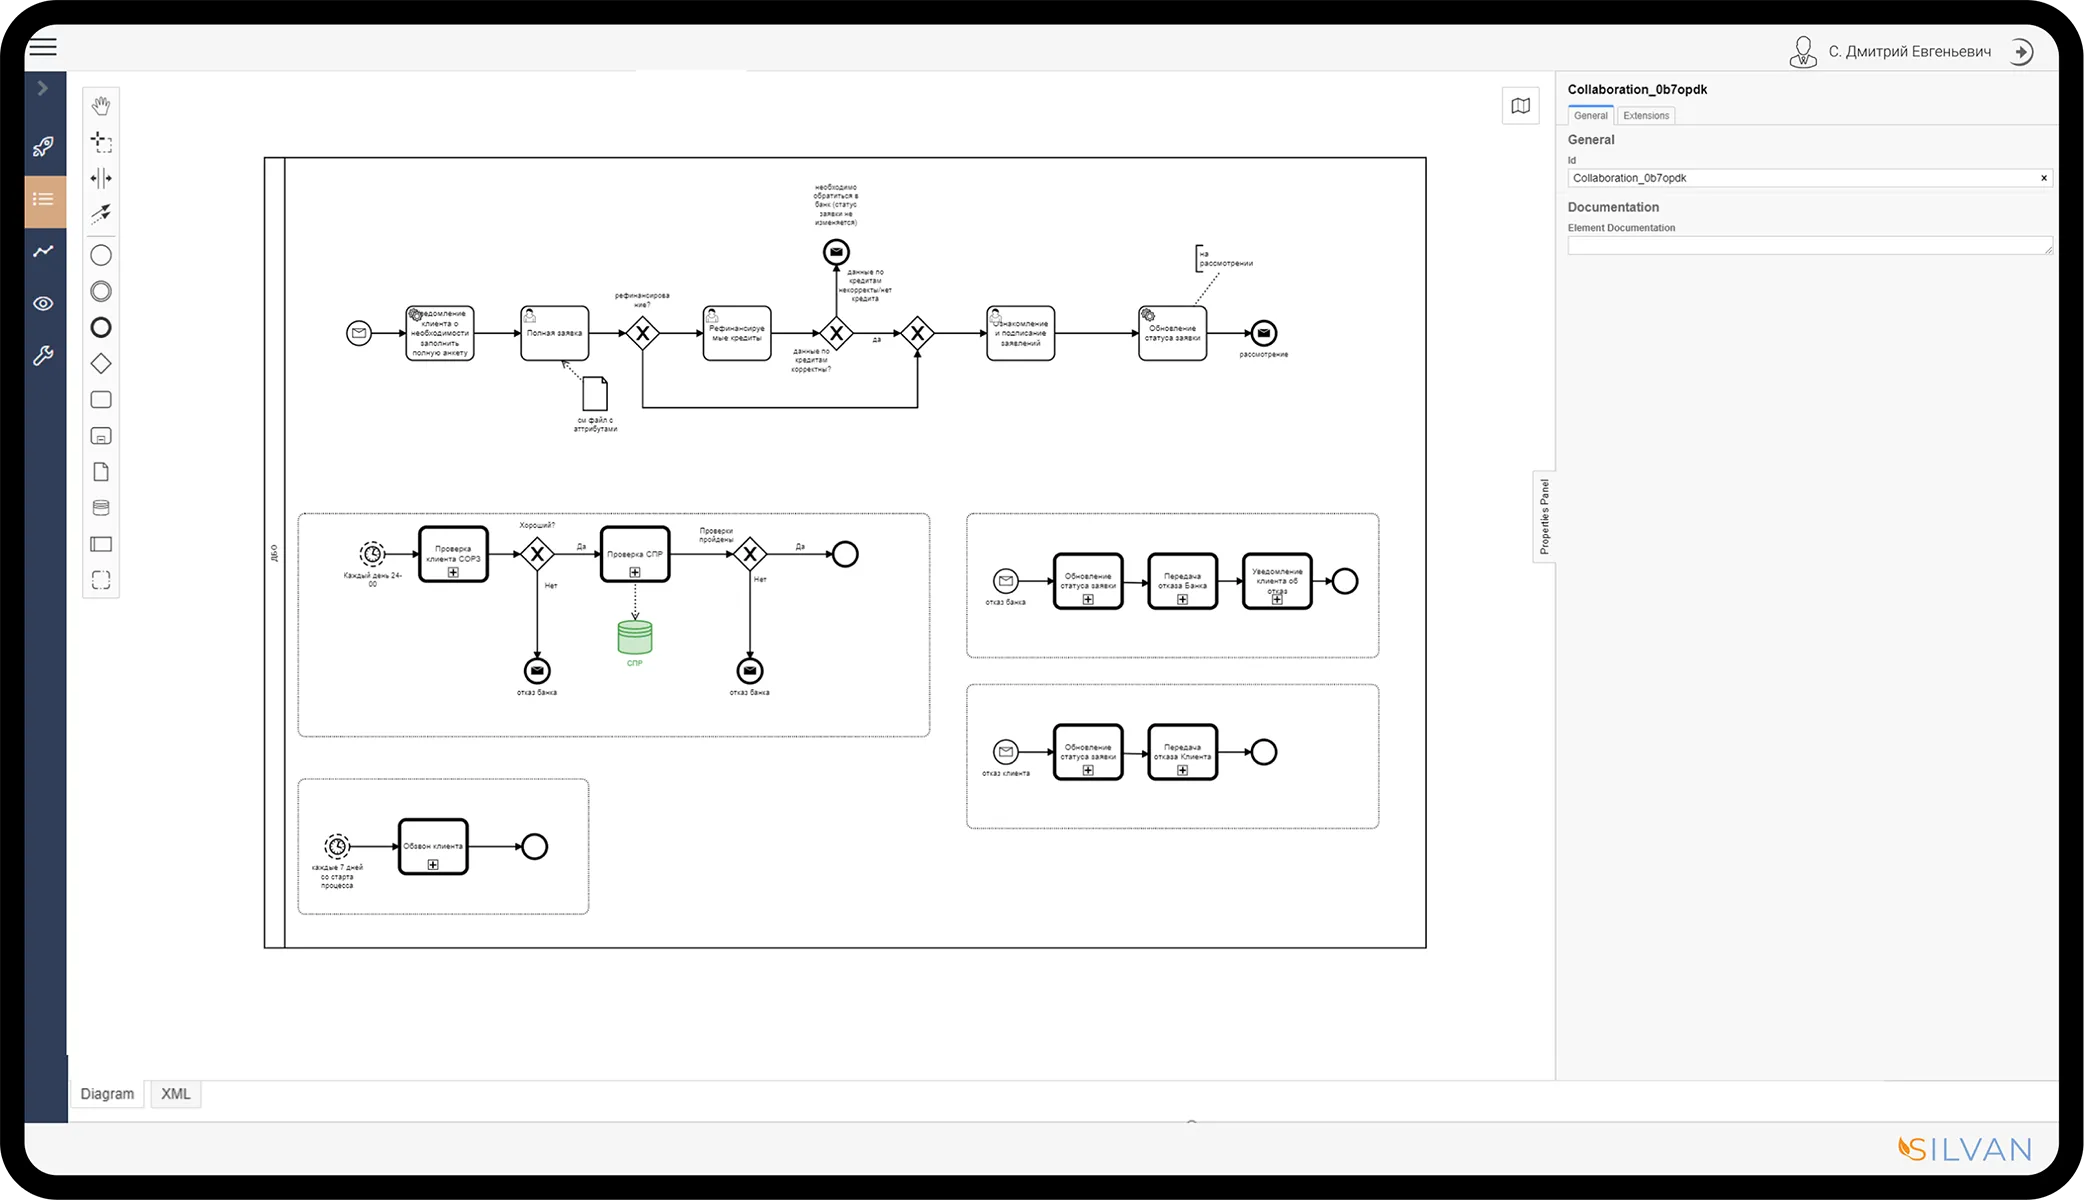Toggle the minimap map icon
This screenshot has height=1200, width=2084.
tap(1520, 106)
